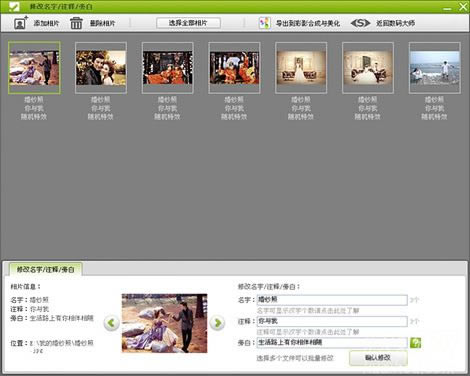Viewport: 470px width, 376px height.
Task: Click the confirm modification button
Action: (x=378, y=358)
